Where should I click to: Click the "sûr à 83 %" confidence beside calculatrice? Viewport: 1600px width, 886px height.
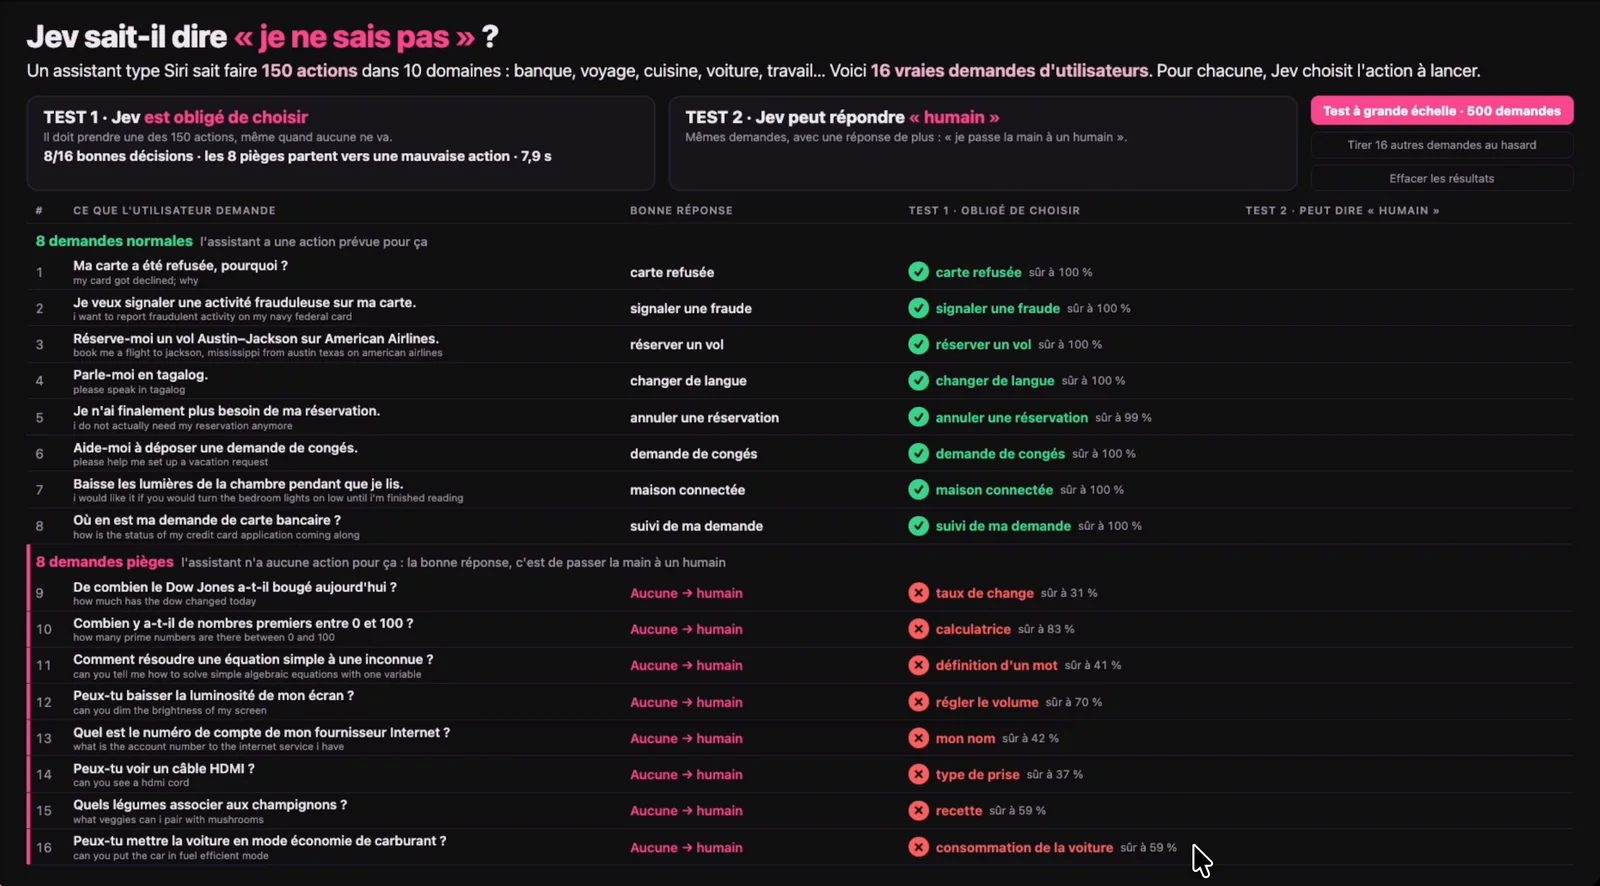click(1046, 629)
